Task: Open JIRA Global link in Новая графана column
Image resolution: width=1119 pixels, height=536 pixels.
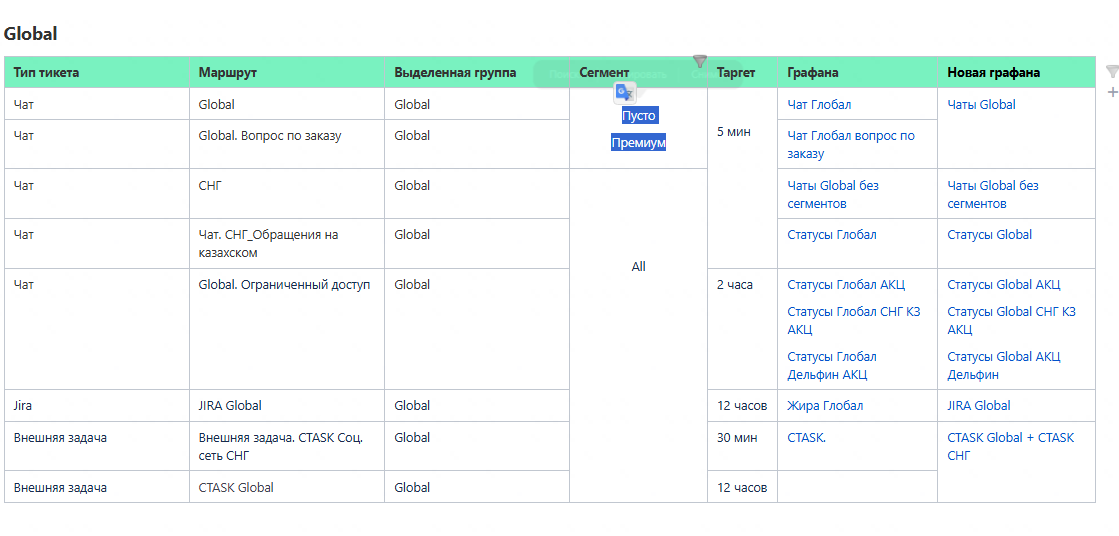Action: coord(978,405)
